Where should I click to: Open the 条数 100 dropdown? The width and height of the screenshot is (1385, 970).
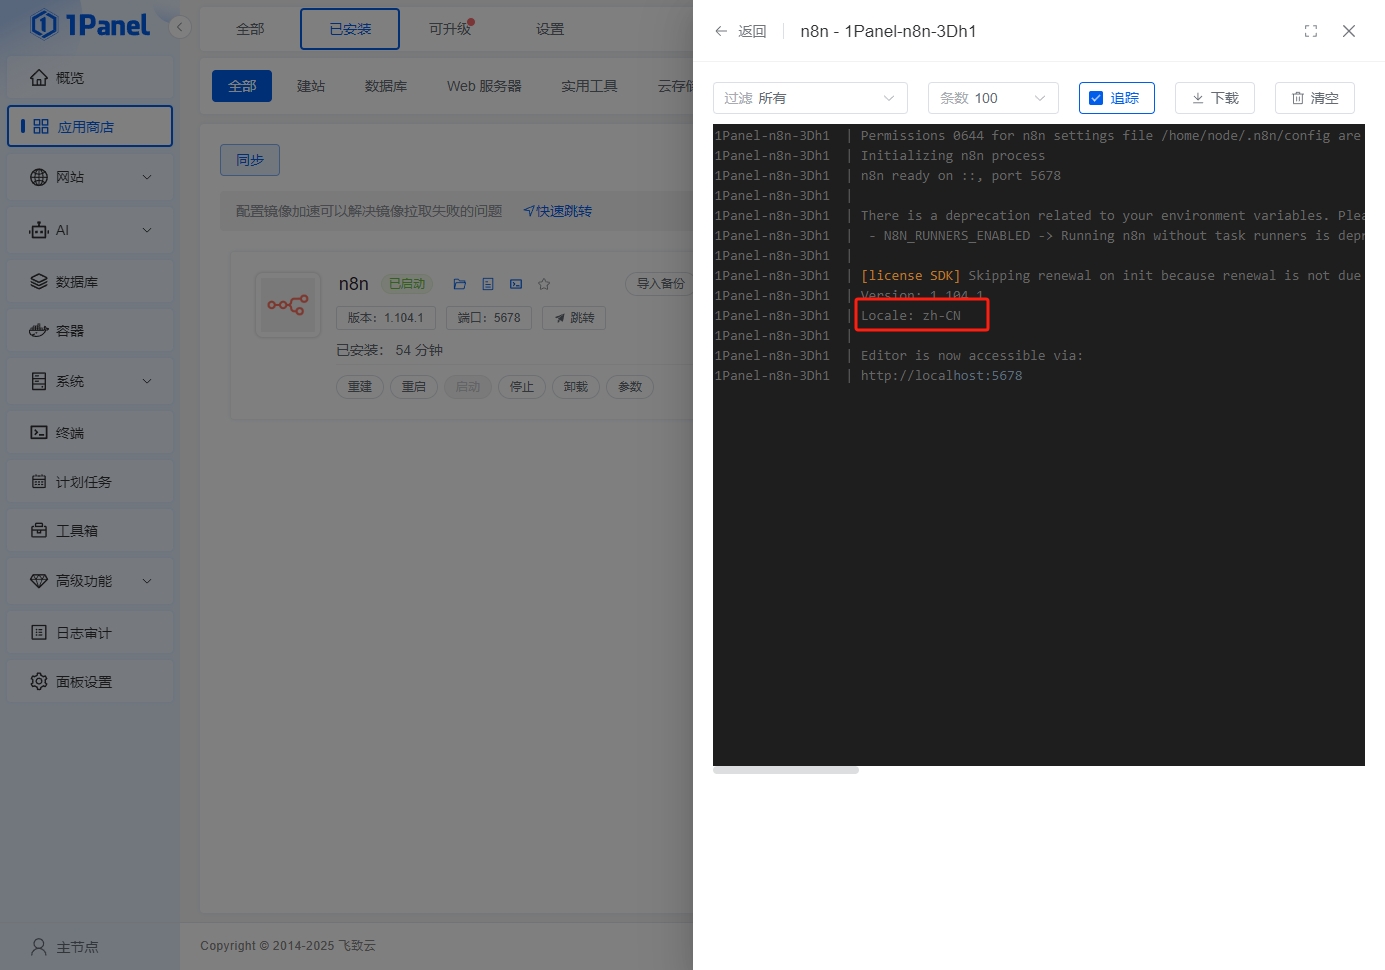click(x=993, y=98)
